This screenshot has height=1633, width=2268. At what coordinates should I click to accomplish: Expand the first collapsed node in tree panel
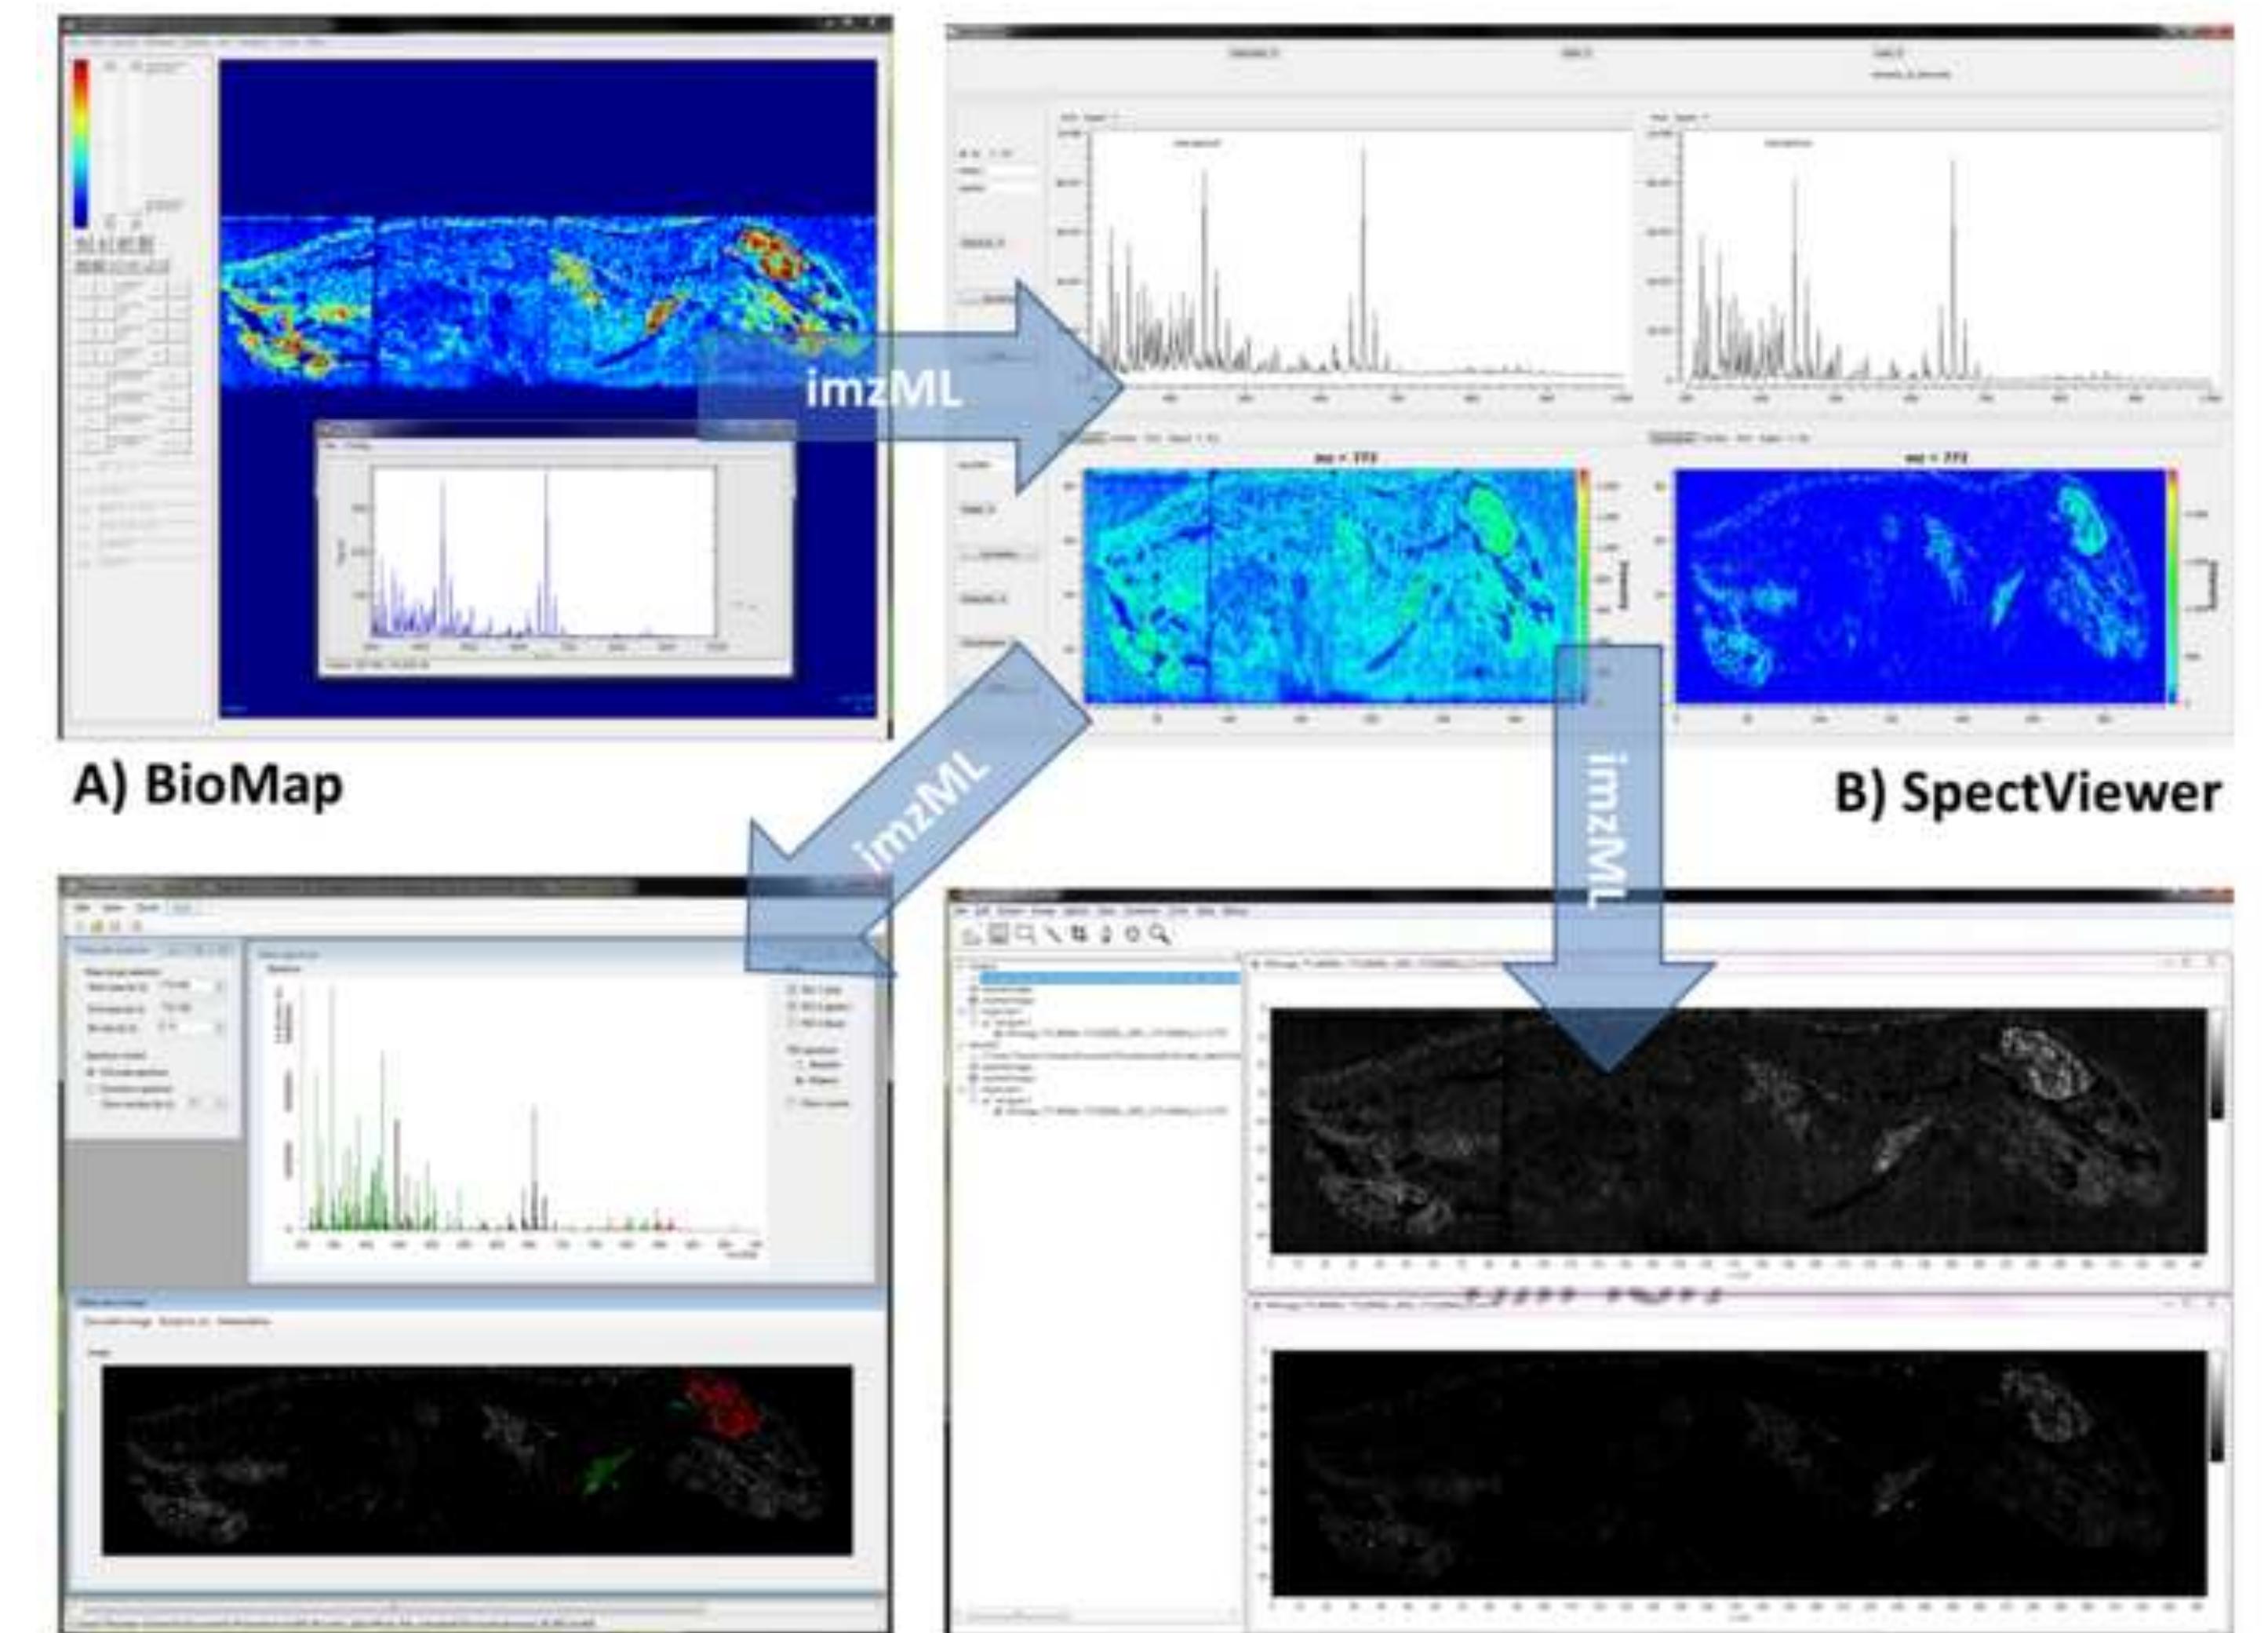point(975,990)
